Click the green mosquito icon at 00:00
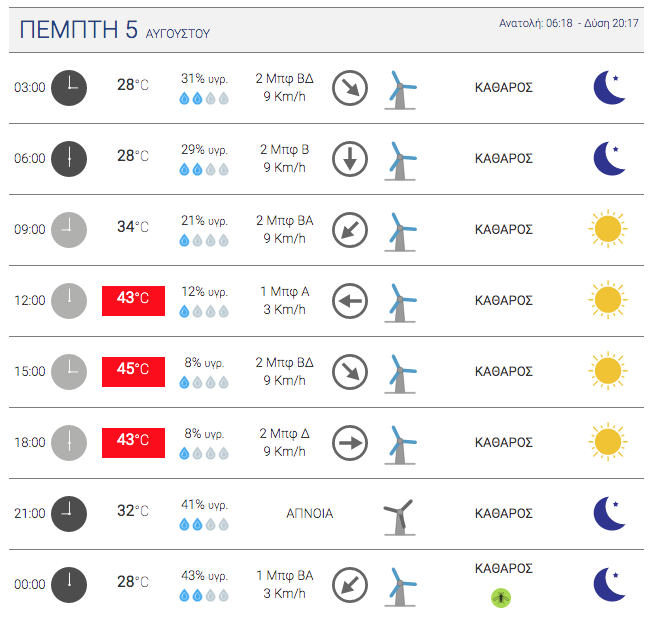The image size is (648, 619). 501,597
